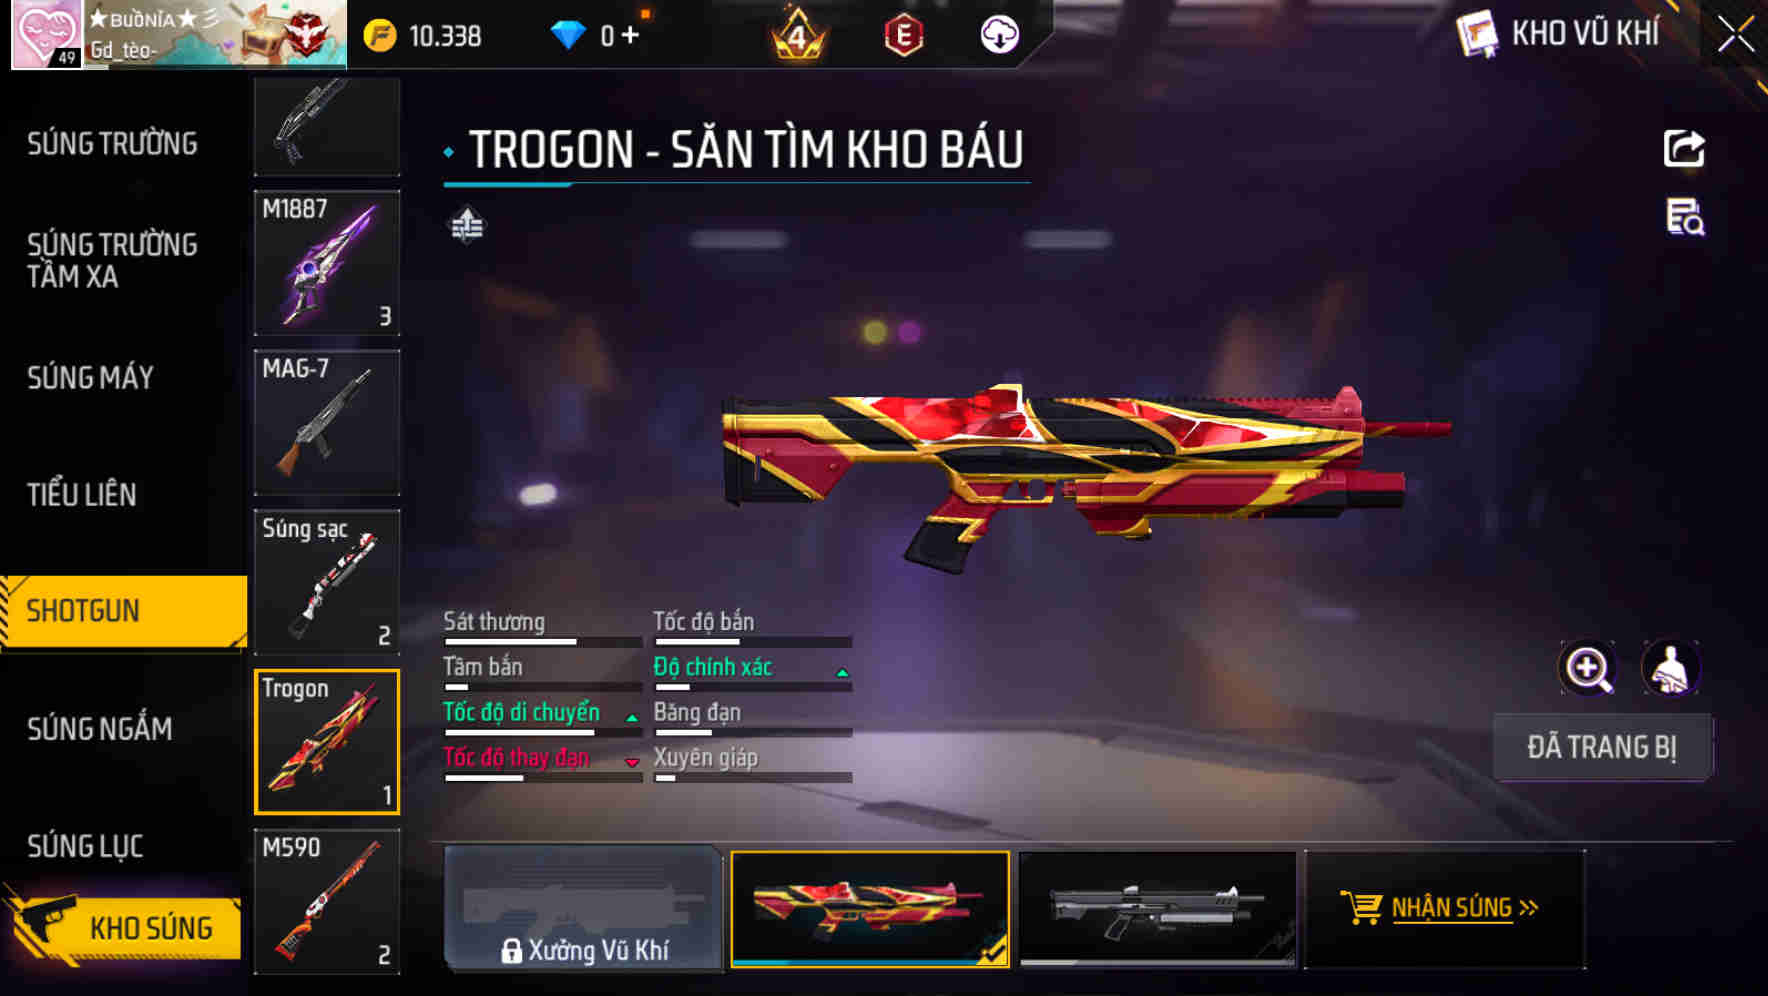Click the gold rank crown icon

click(797, 35)
